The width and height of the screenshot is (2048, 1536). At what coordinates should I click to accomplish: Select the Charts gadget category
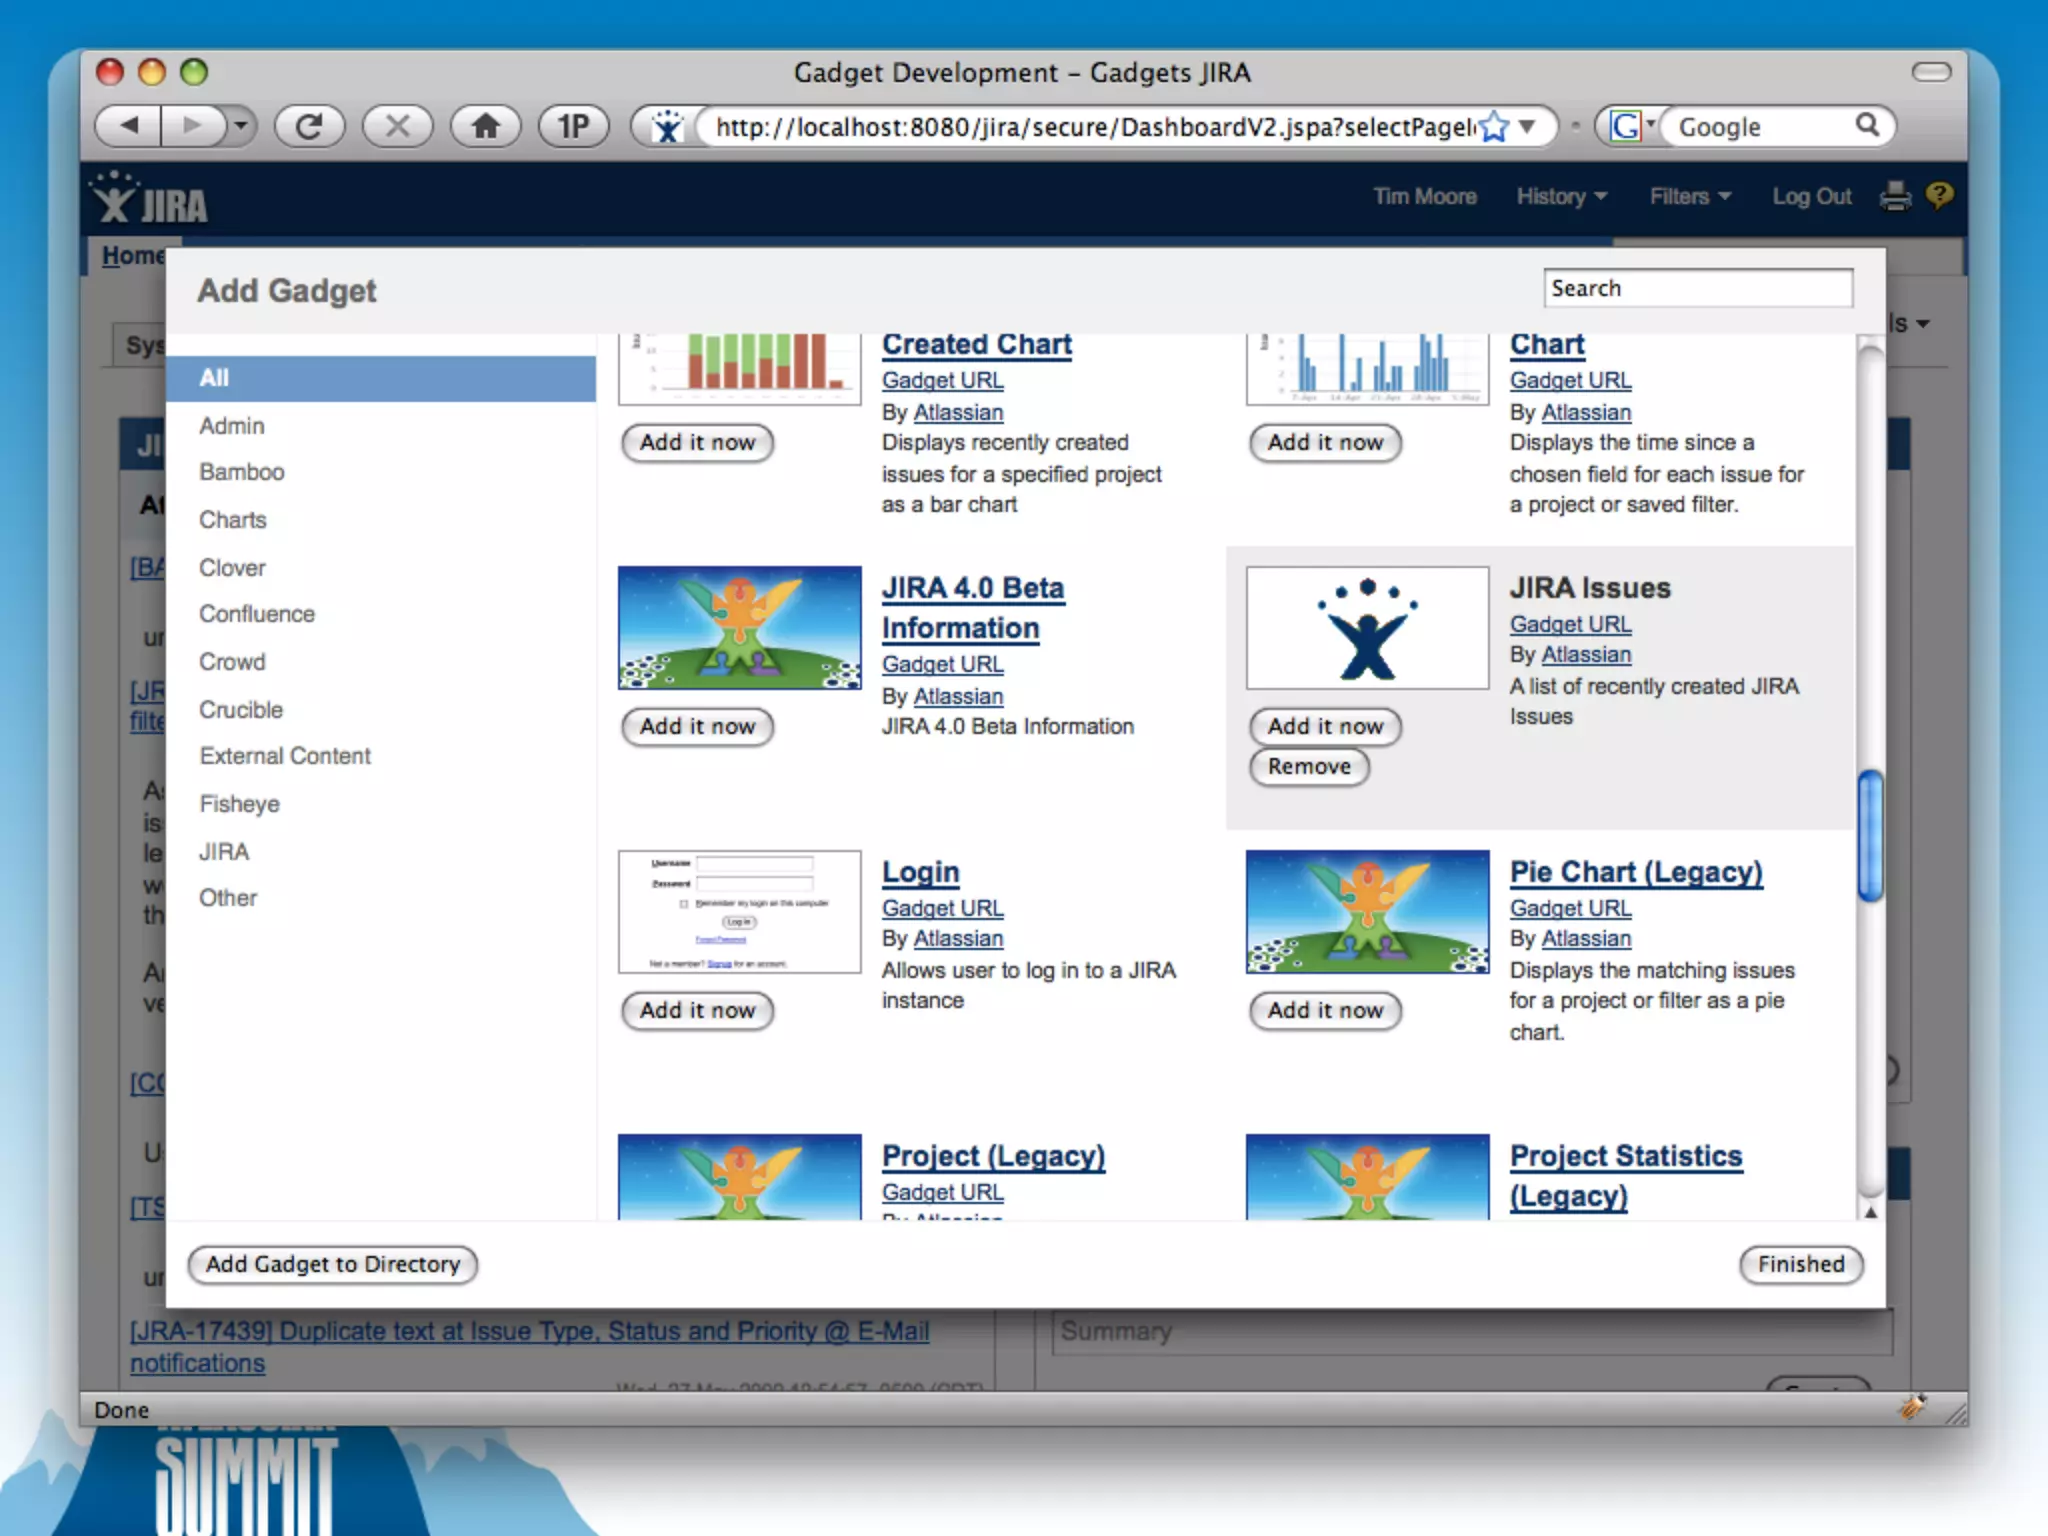click(x=232, y=520)
